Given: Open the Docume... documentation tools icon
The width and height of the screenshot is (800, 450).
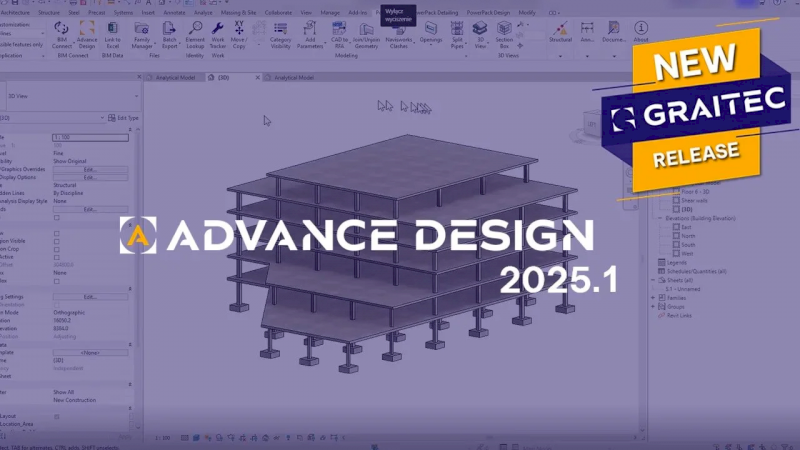Looking at the screenshot, I should [614, 33].
